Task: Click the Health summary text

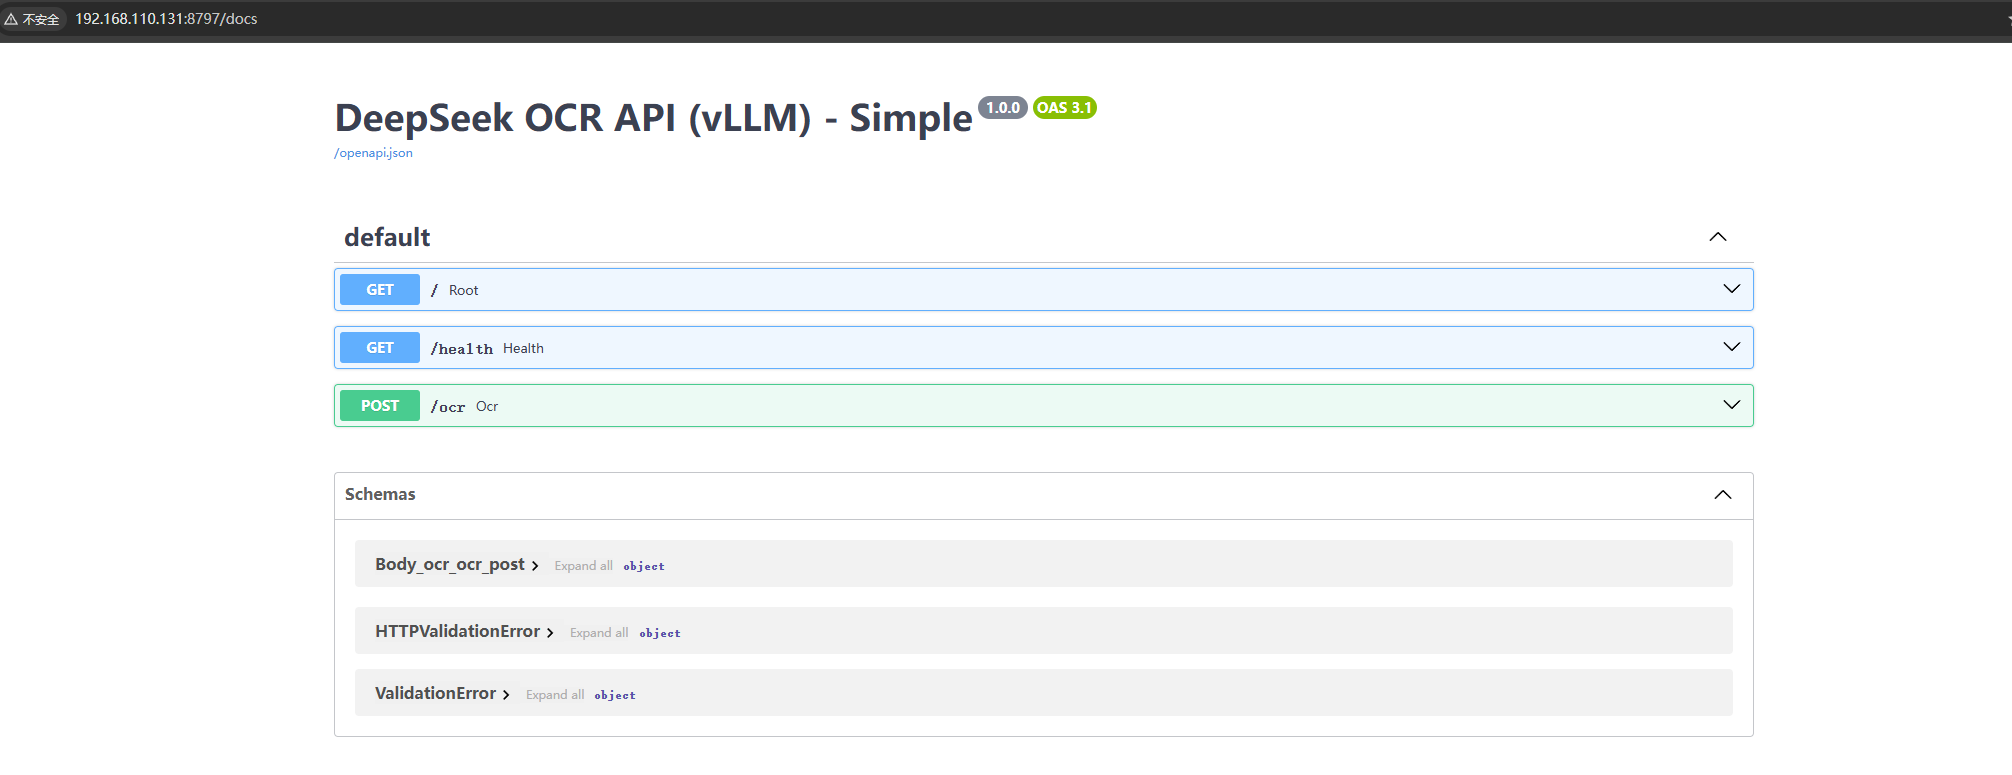Action: [x=523, y=348]
